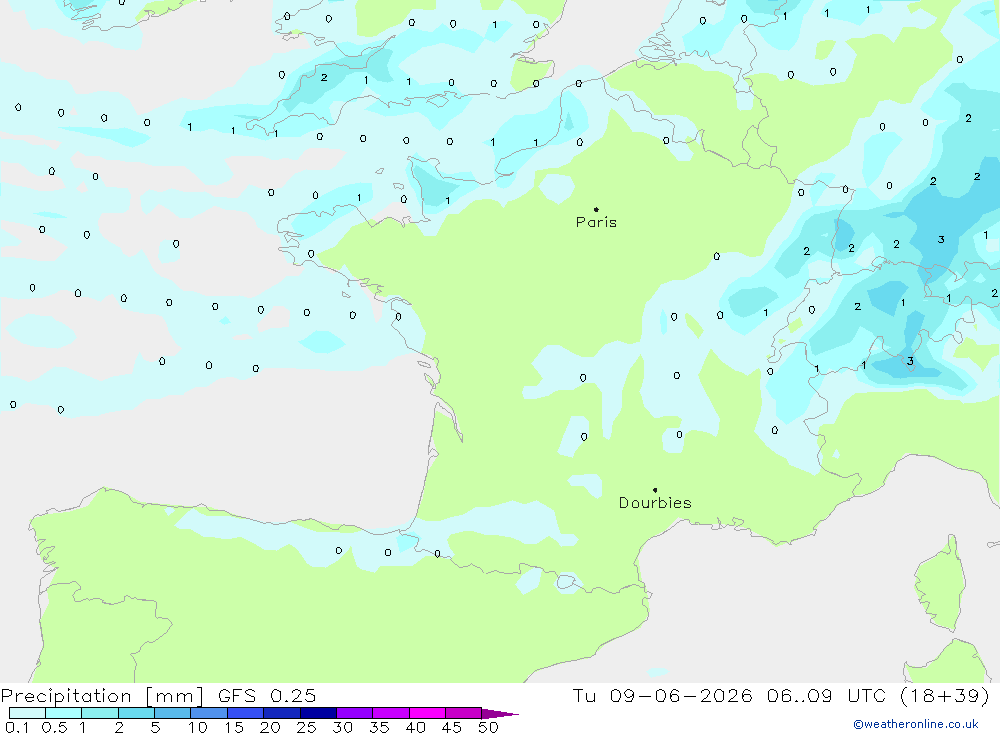The width and height of the screenshot is (1000, 733).
Task: Pick the 45–50 mm legend swatch
Action: tap(464, 713)
